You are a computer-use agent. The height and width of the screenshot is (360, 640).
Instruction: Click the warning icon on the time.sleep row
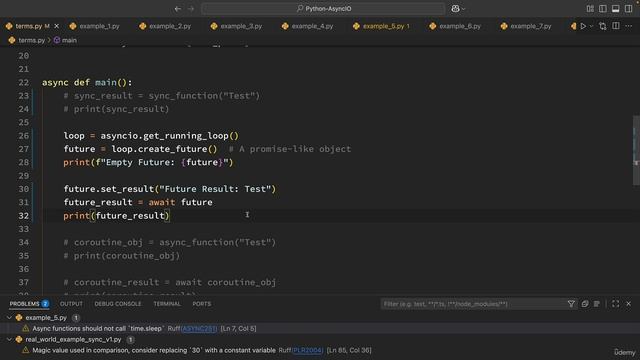(x=25, y=329)
